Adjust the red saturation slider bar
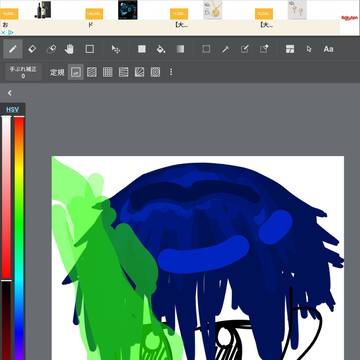This screenshot has height=360, width=360. click(6, 197)
